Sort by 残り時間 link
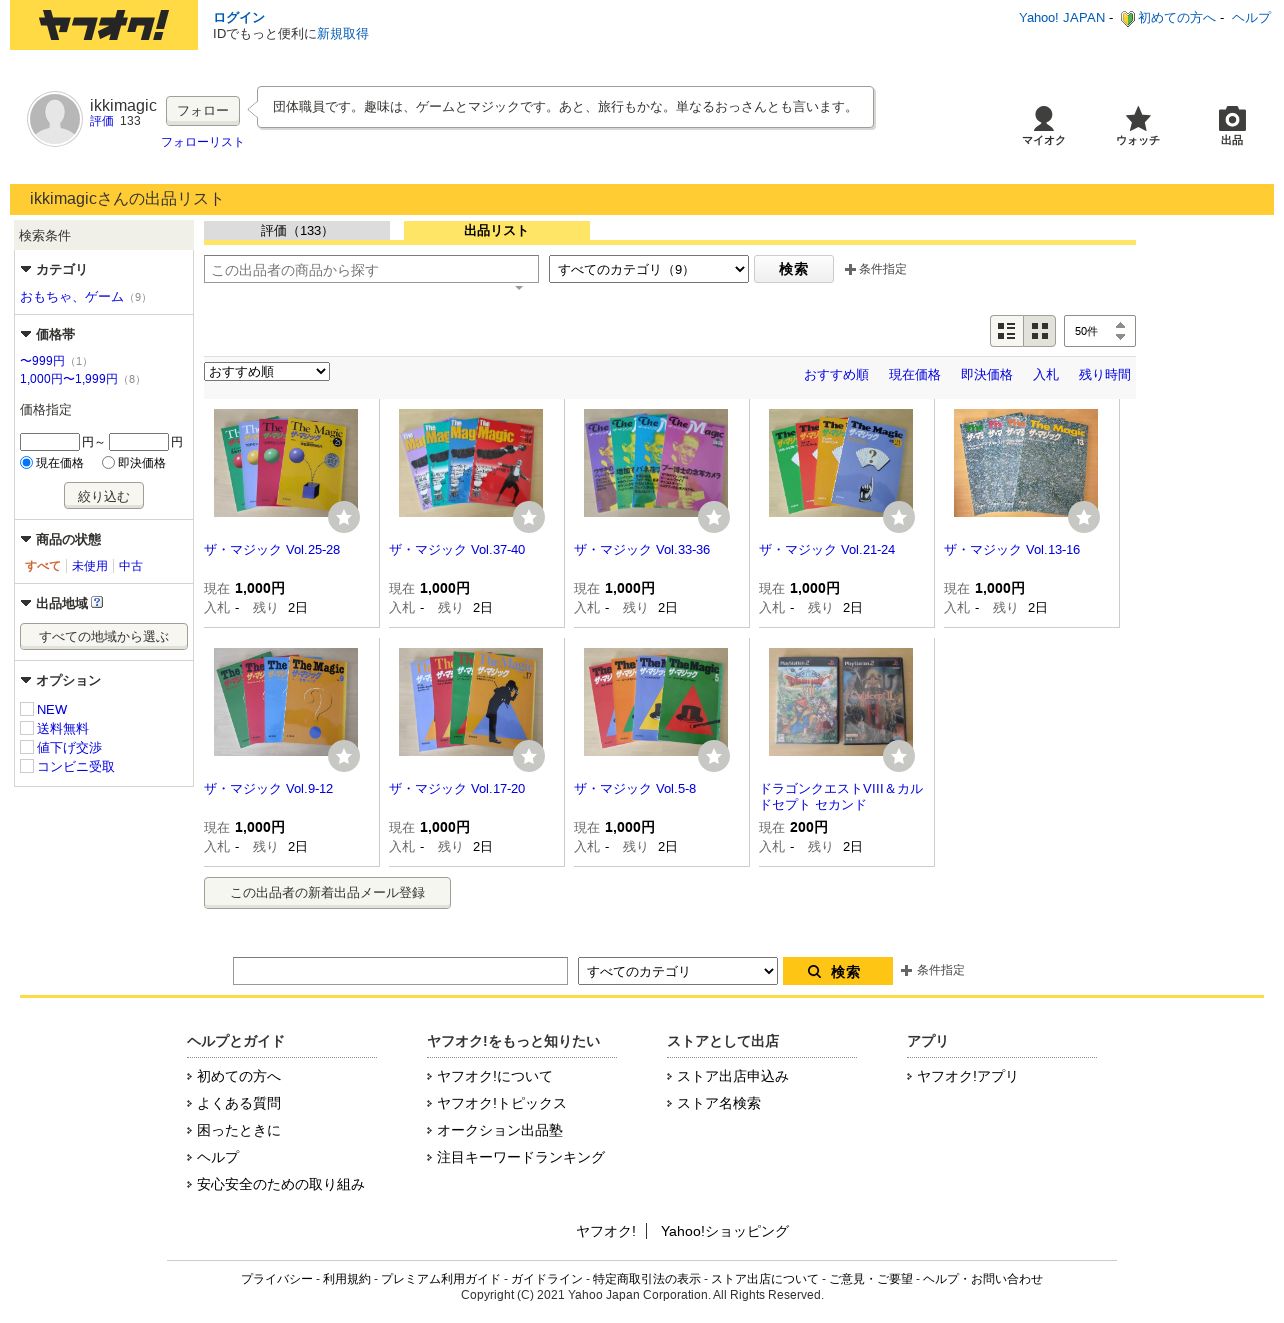This screenshot has height=1323, width=1284. coord(1105,375)
